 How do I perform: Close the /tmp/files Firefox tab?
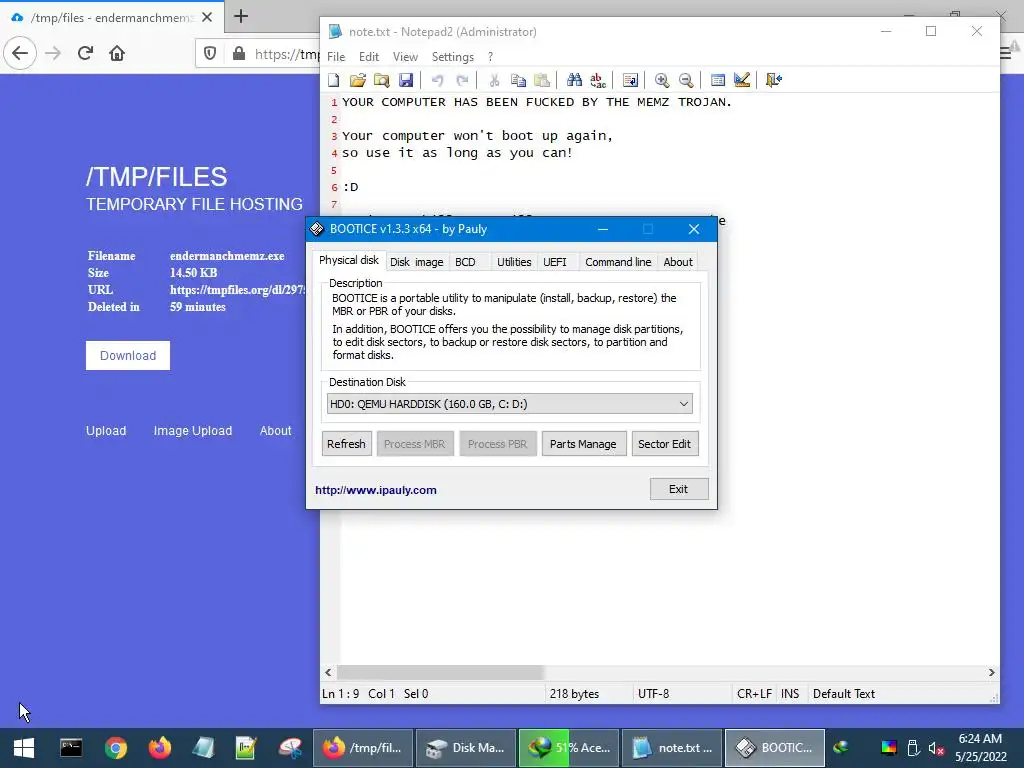[x=207, y=17]
